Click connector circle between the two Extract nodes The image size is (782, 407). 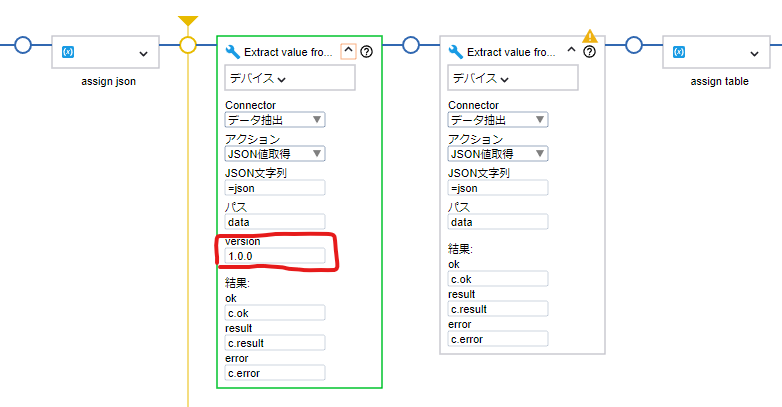pos(410,45)
